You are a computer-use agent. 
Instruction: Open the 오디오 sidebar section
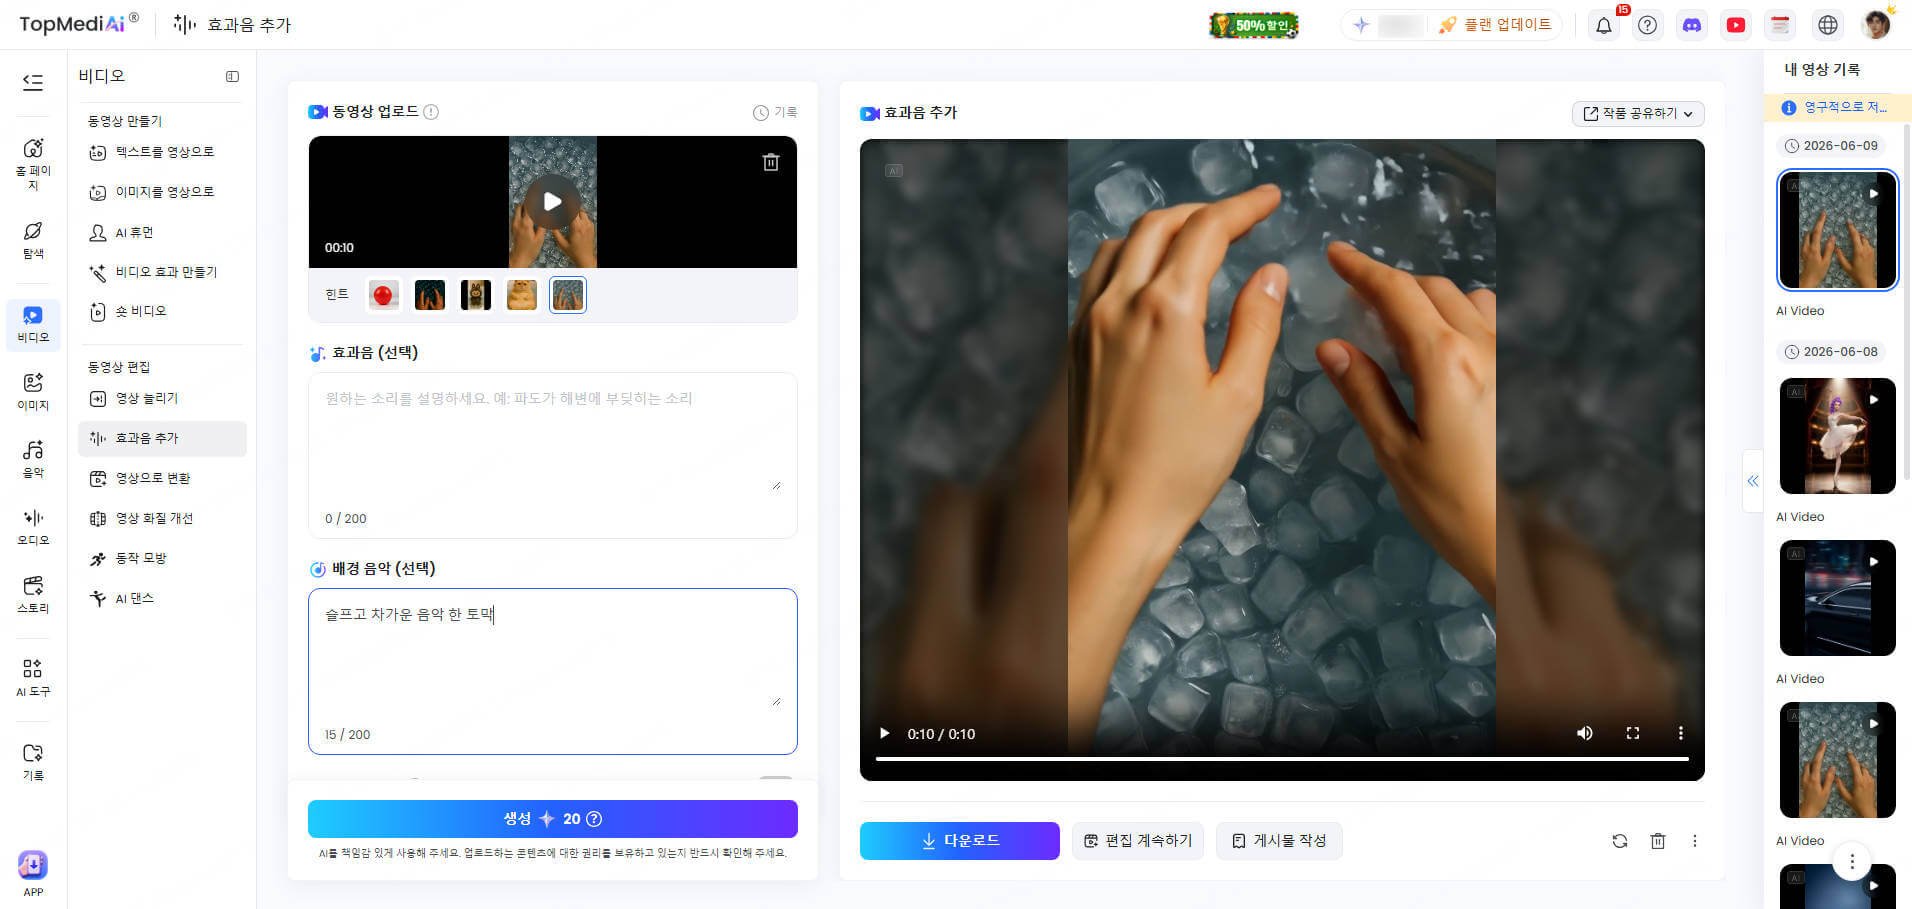tap(33, 527)
